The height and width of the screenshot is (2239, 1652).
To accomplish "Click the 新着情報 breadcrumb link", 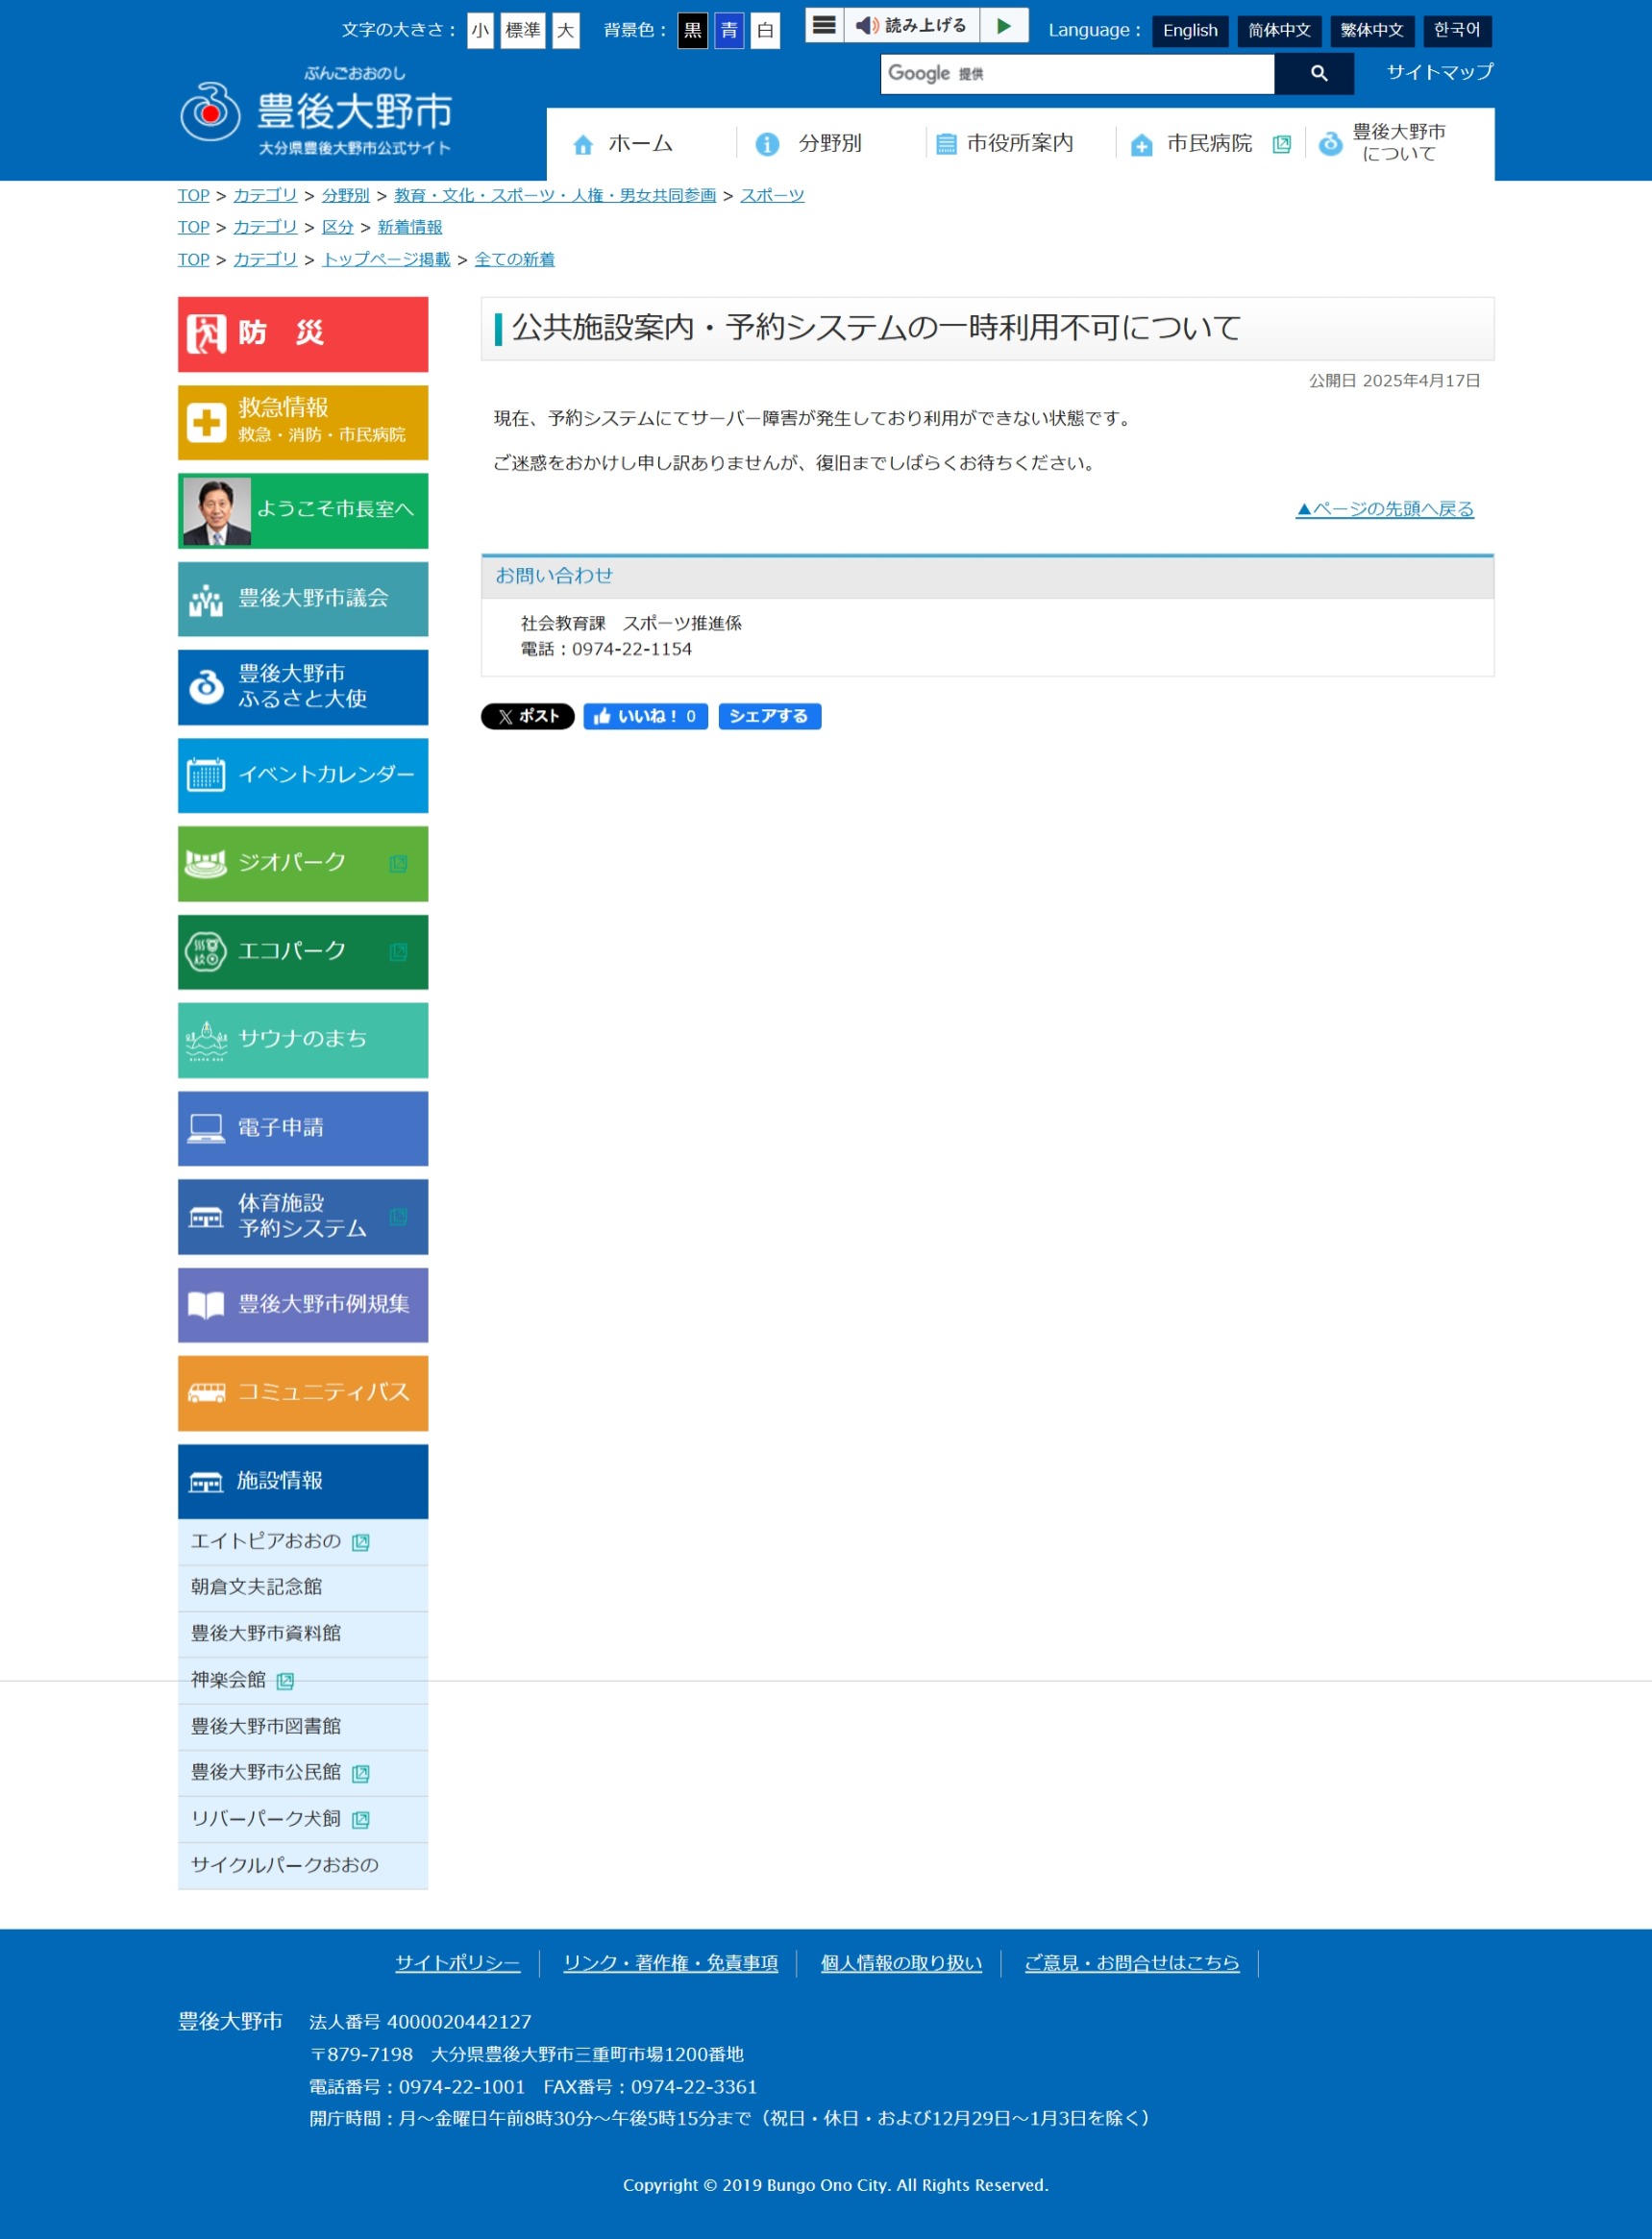I will [x=410, y=228].
